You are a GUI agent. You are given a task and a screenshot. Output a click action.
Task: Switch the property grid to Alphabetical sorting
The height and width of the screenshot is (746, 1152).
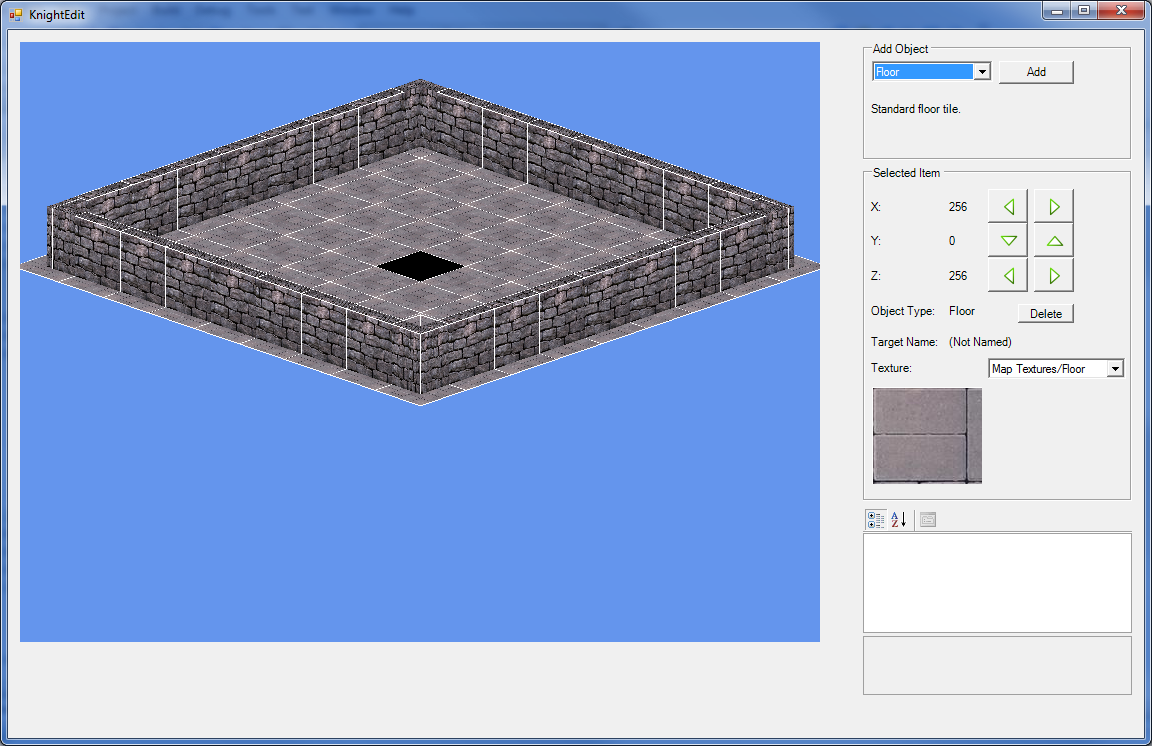[x=896, y=519]
